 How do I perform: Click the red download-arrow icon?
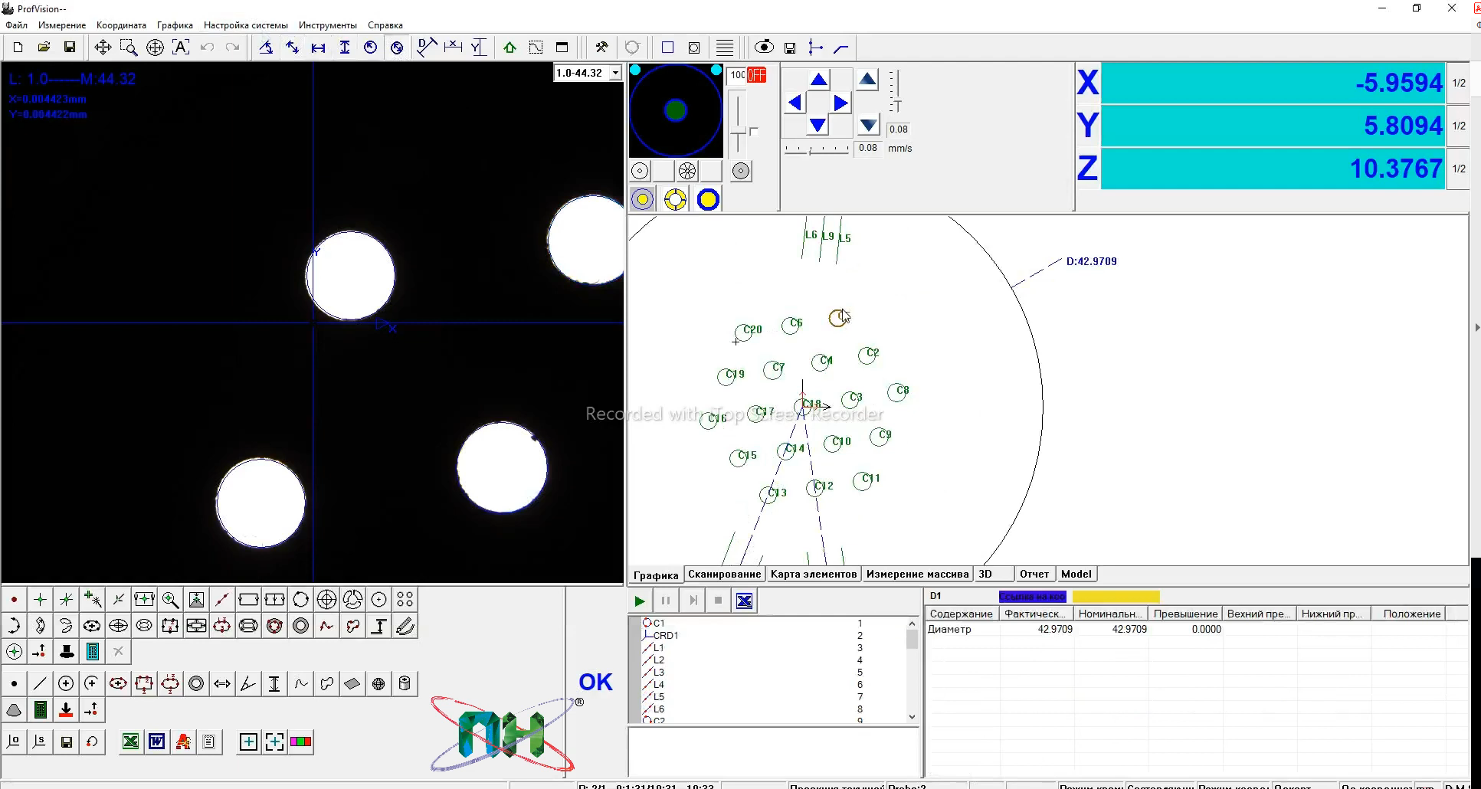(x=66, y=710)
